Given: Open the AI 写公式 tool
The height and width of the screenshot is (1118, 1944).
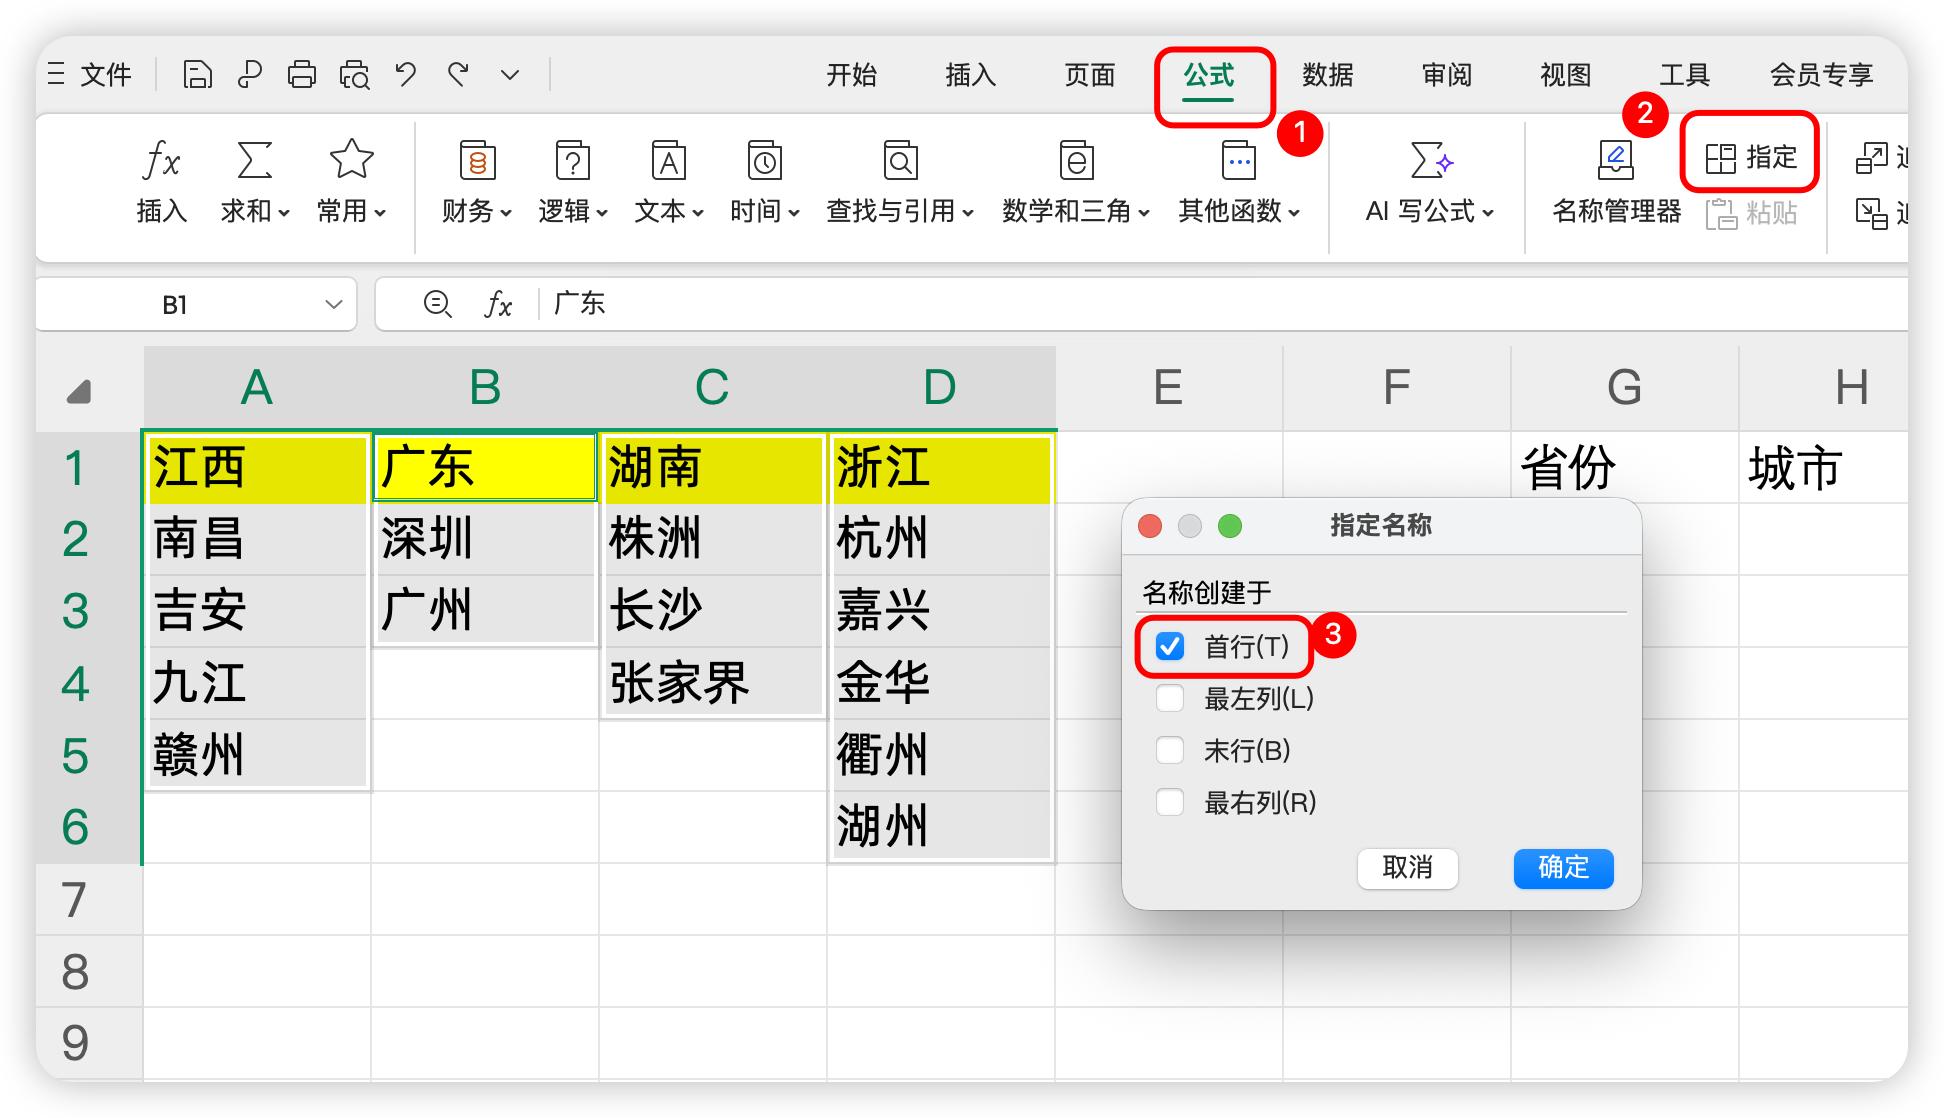Looking at the screenshot, I should pyautogui.click(x=1429, y=180).
